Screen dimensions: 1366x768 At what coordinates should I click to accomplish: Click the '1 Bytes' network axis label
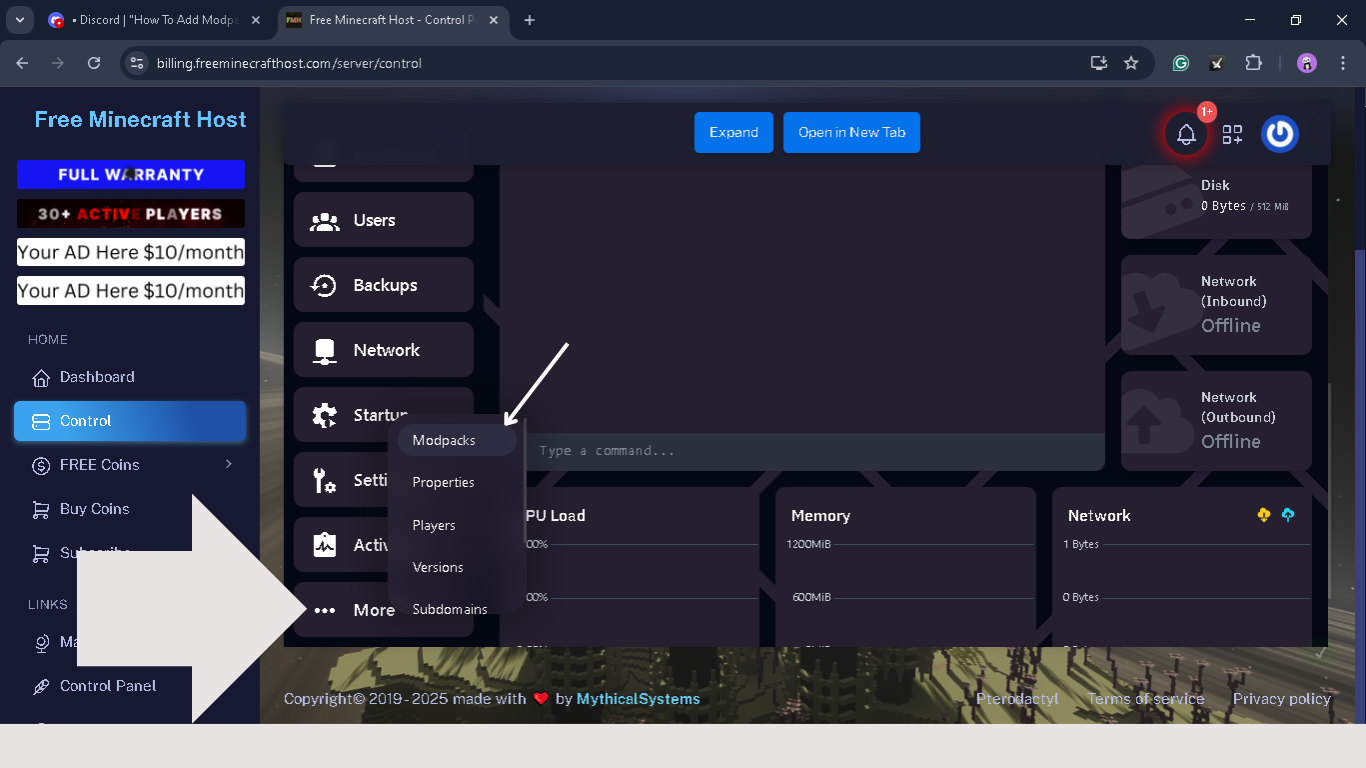pos(1081,544)
